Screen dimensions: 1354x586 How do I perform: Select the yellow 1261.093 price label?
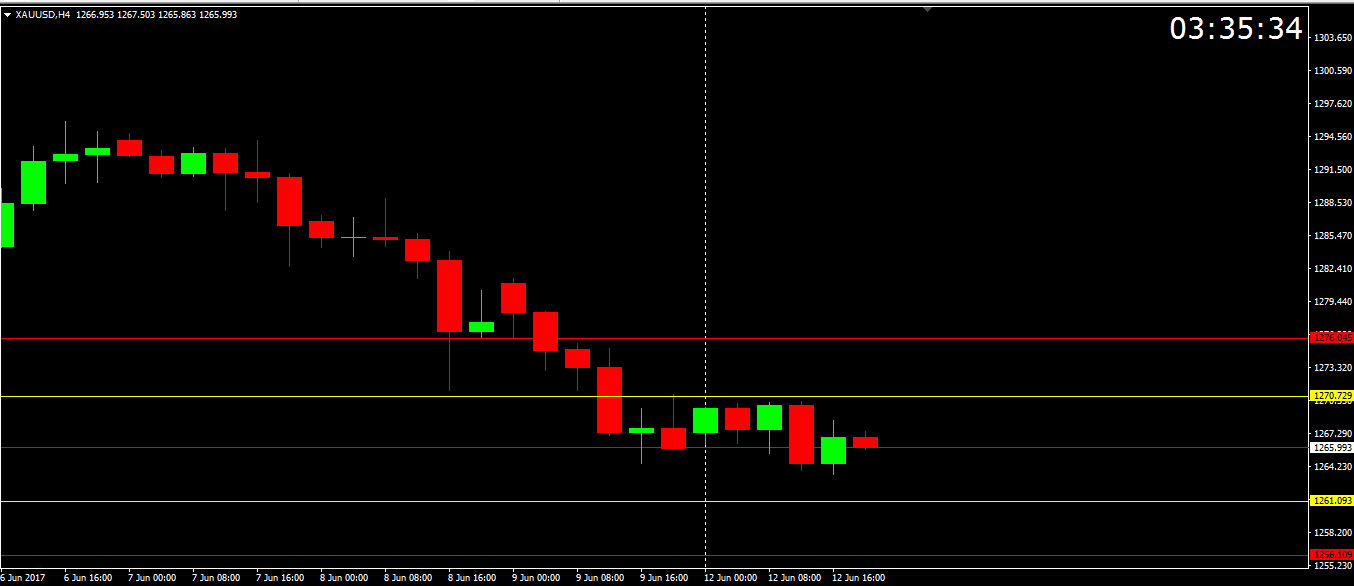(x=1332, y=501)
